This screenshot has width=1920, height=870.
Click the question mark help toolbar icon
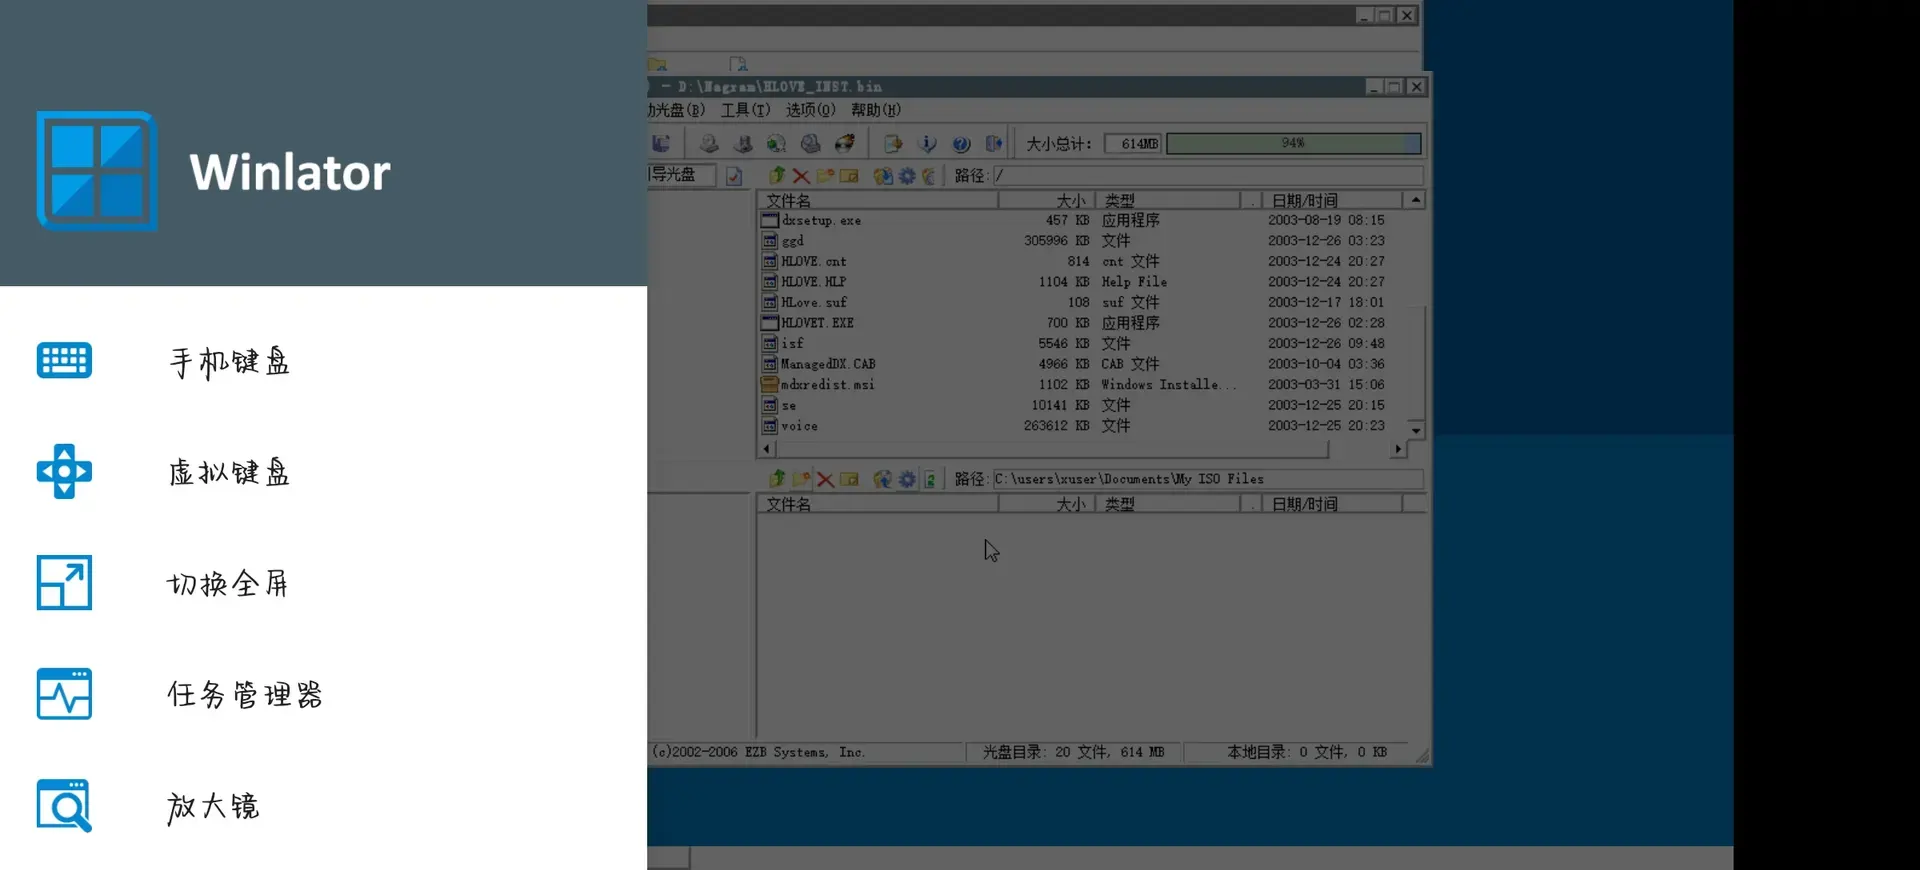961,144
